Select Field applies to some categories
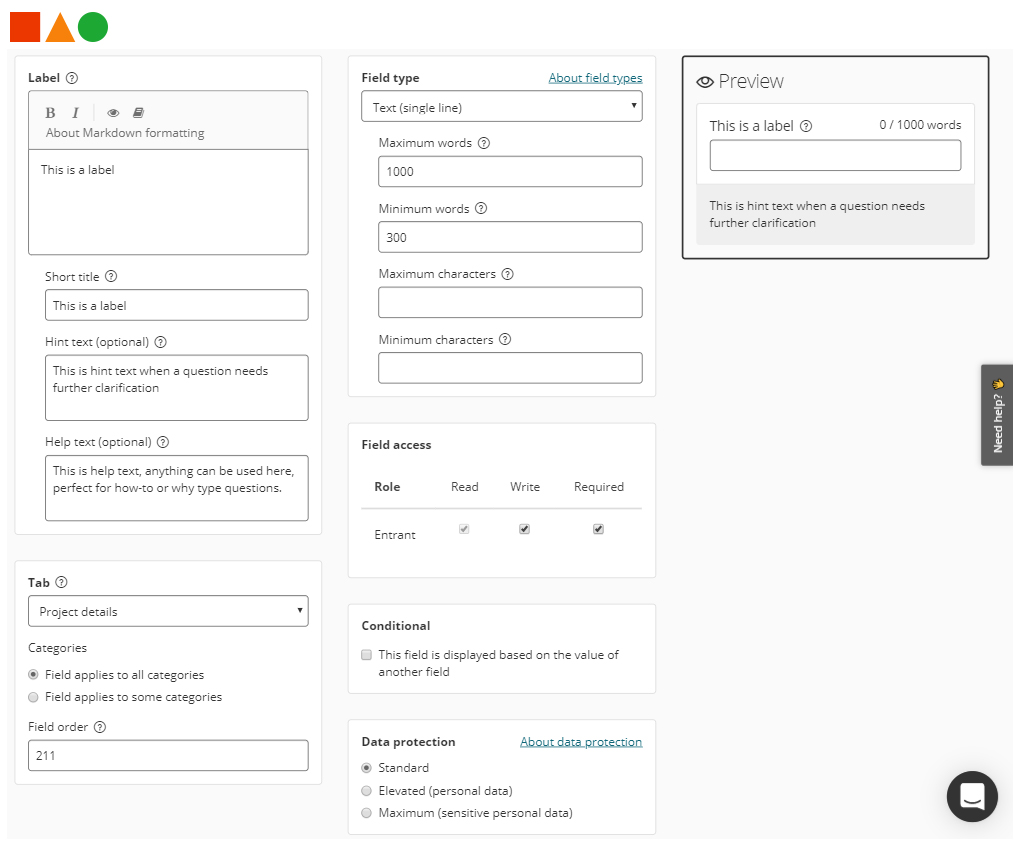 (x=34, y=697)
